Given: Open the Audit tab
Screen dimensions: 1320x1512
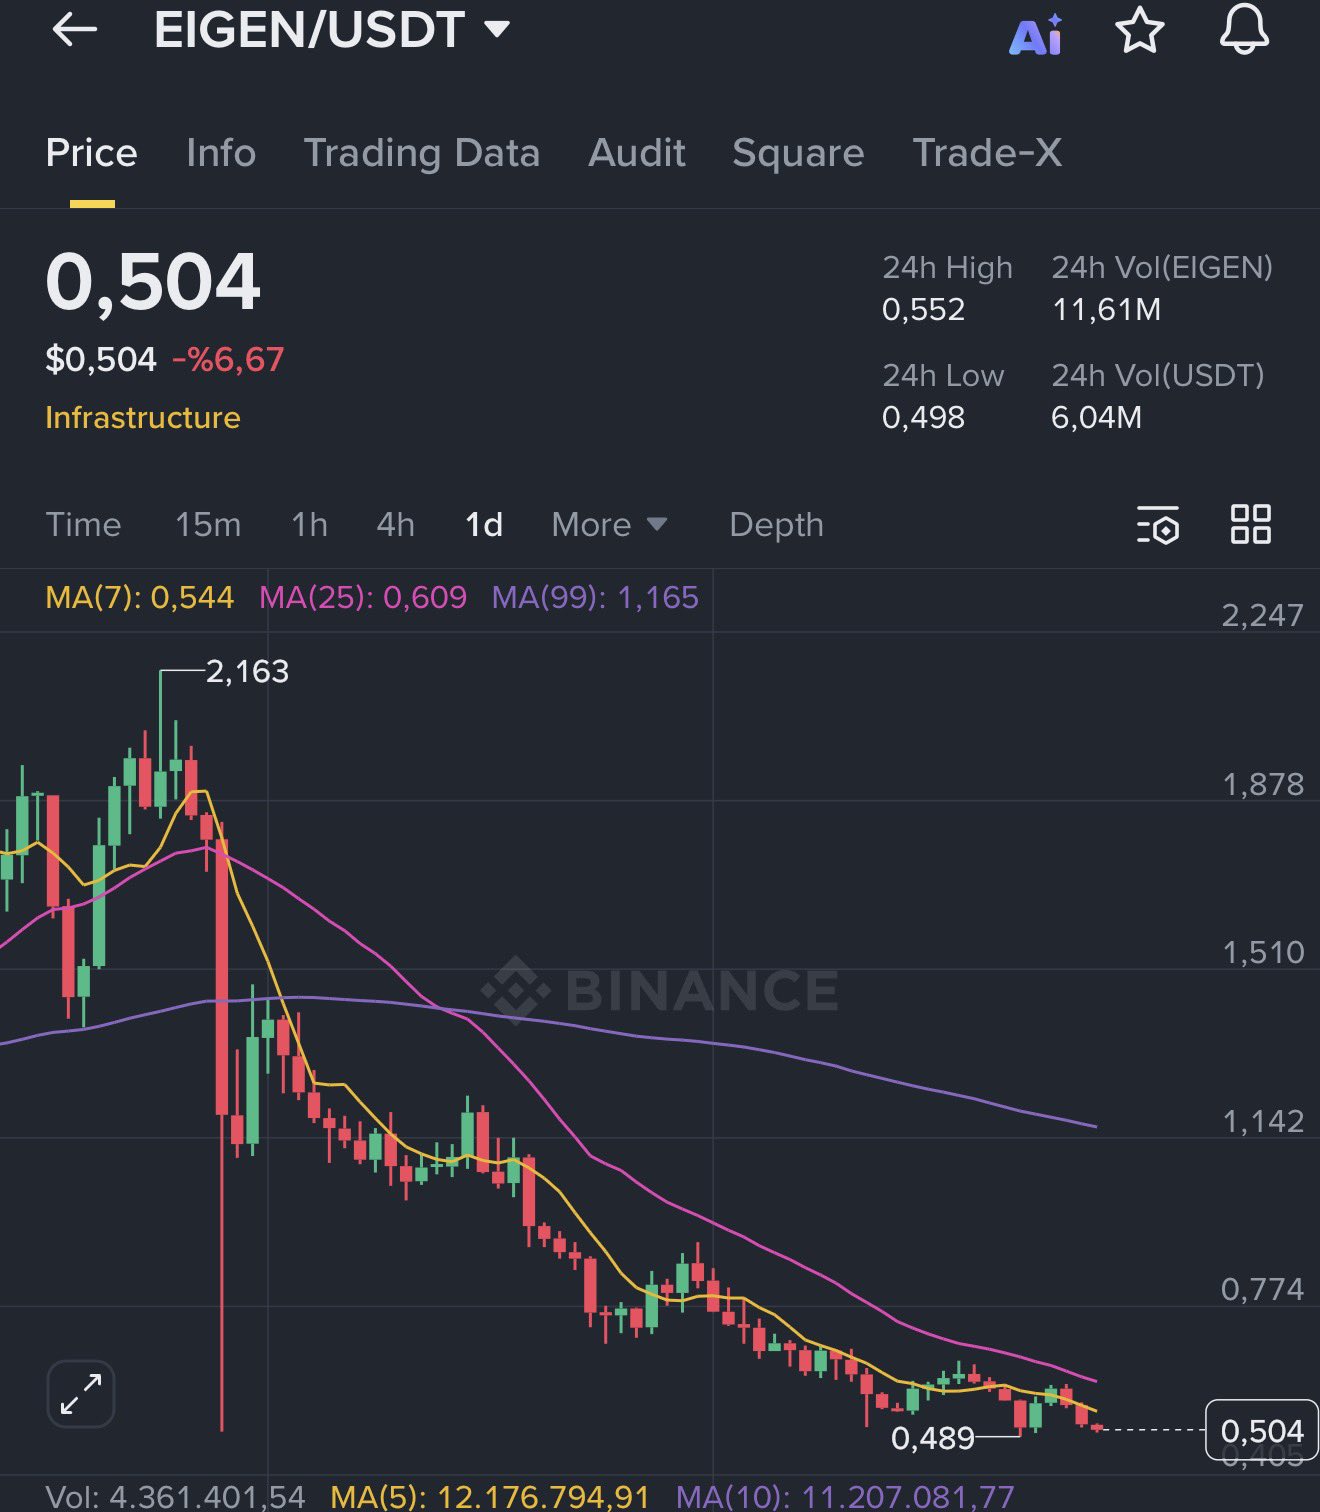Looking at the screenshot, I should pos(636,153).
